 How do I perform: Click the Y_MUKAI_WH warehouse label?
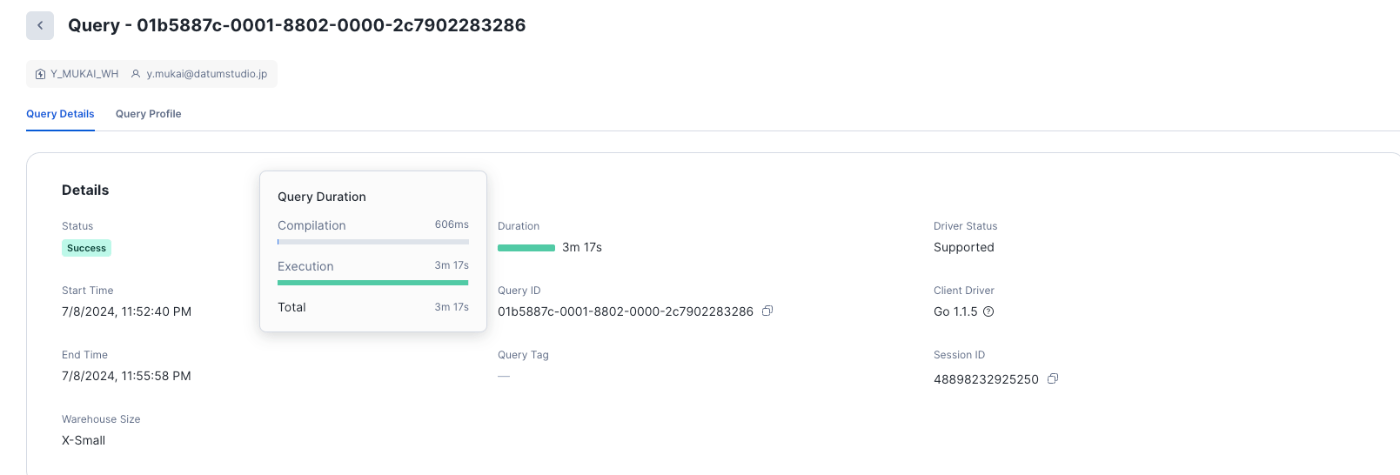coord(84,74)
